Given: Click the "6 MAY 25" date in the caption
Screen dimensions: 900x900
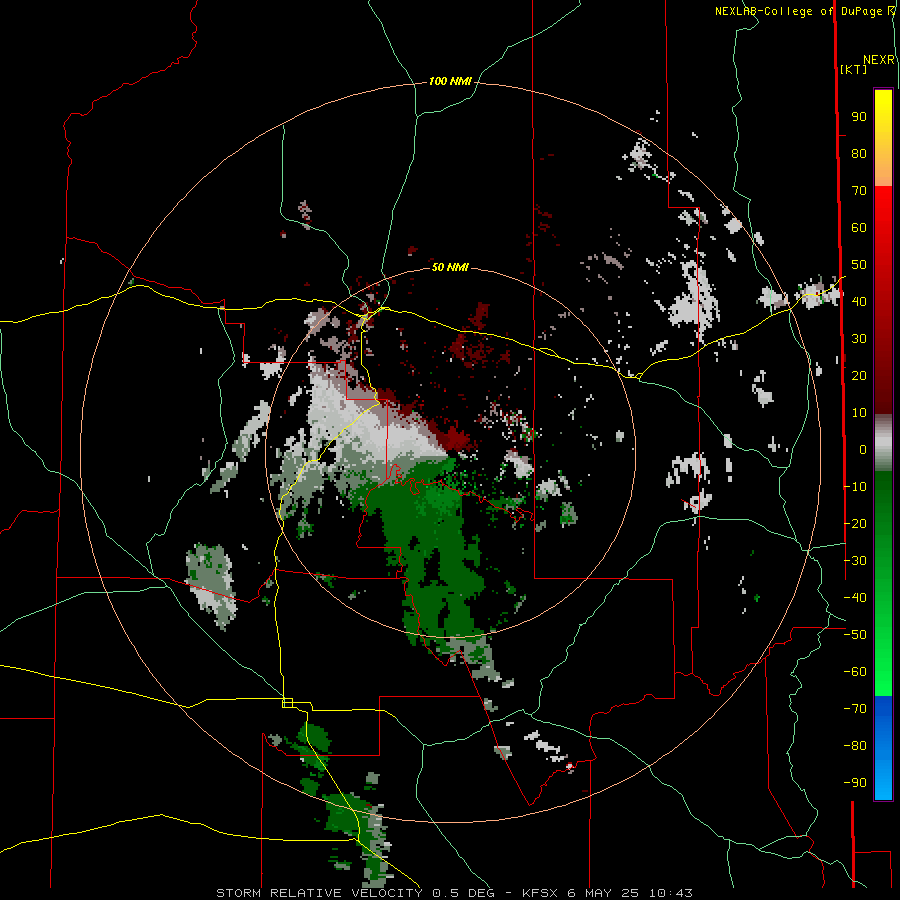Looking at the screenshot, I should (x=604, y=893).
